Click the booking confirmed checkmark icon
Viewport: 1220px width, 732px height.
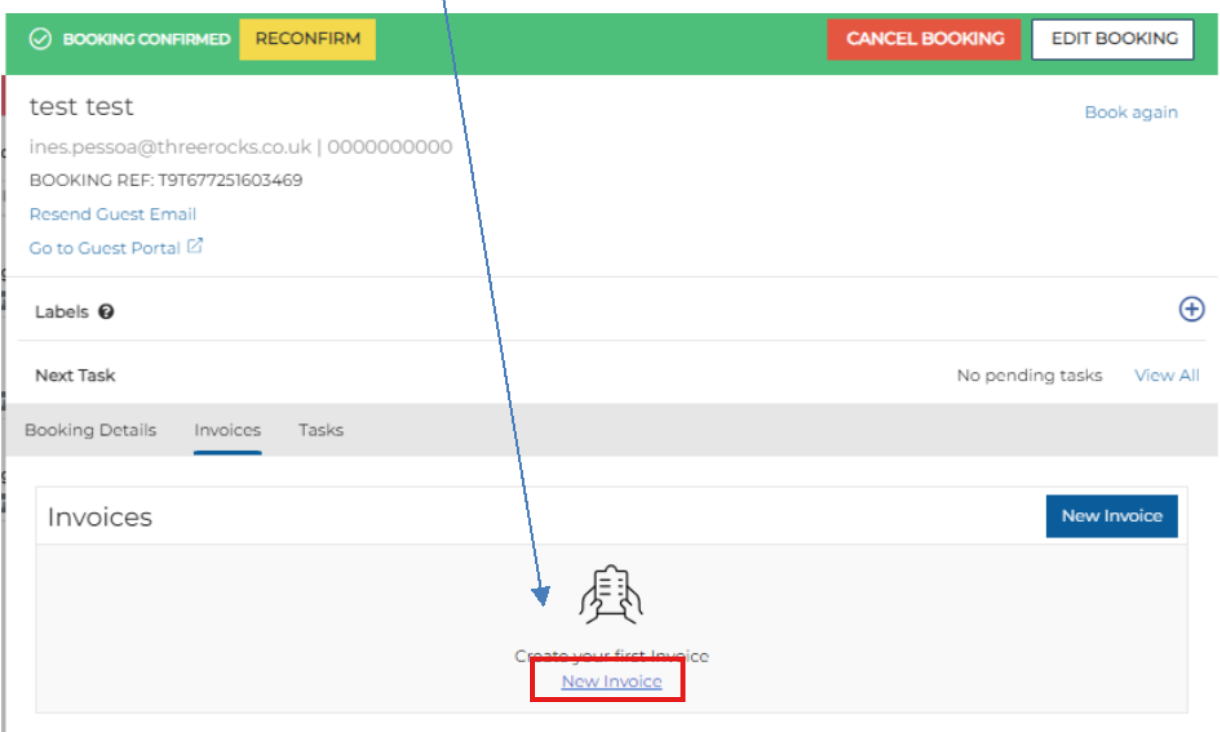point(40,39)
